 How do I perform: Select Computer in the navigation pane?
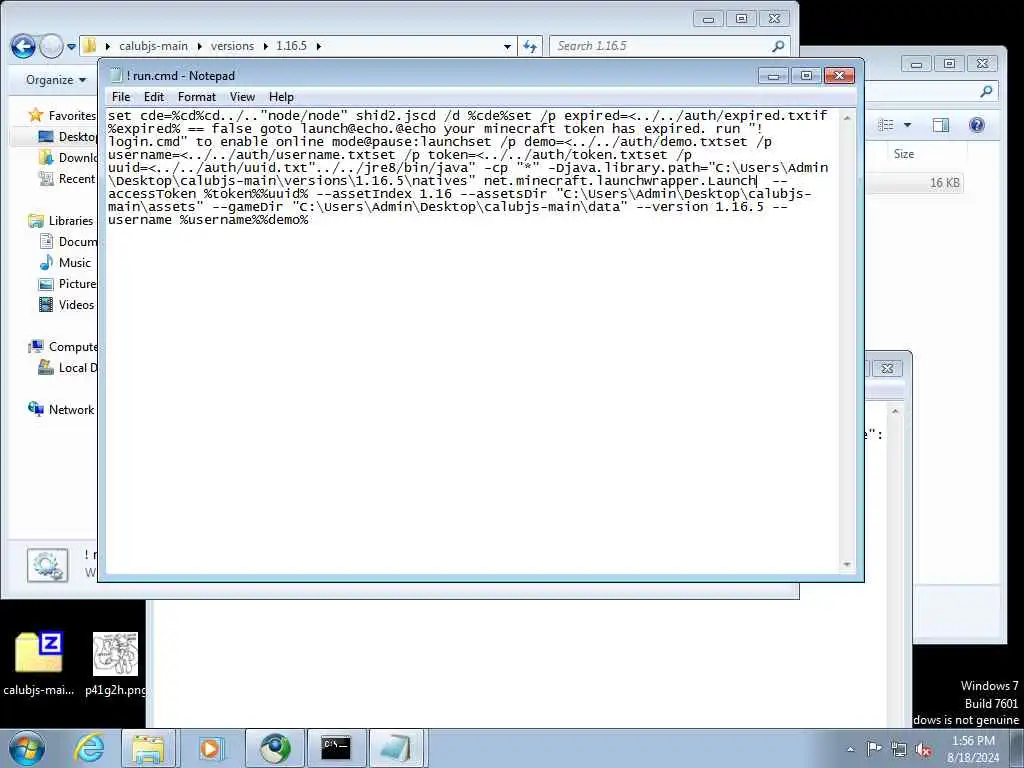coord(63,347)
